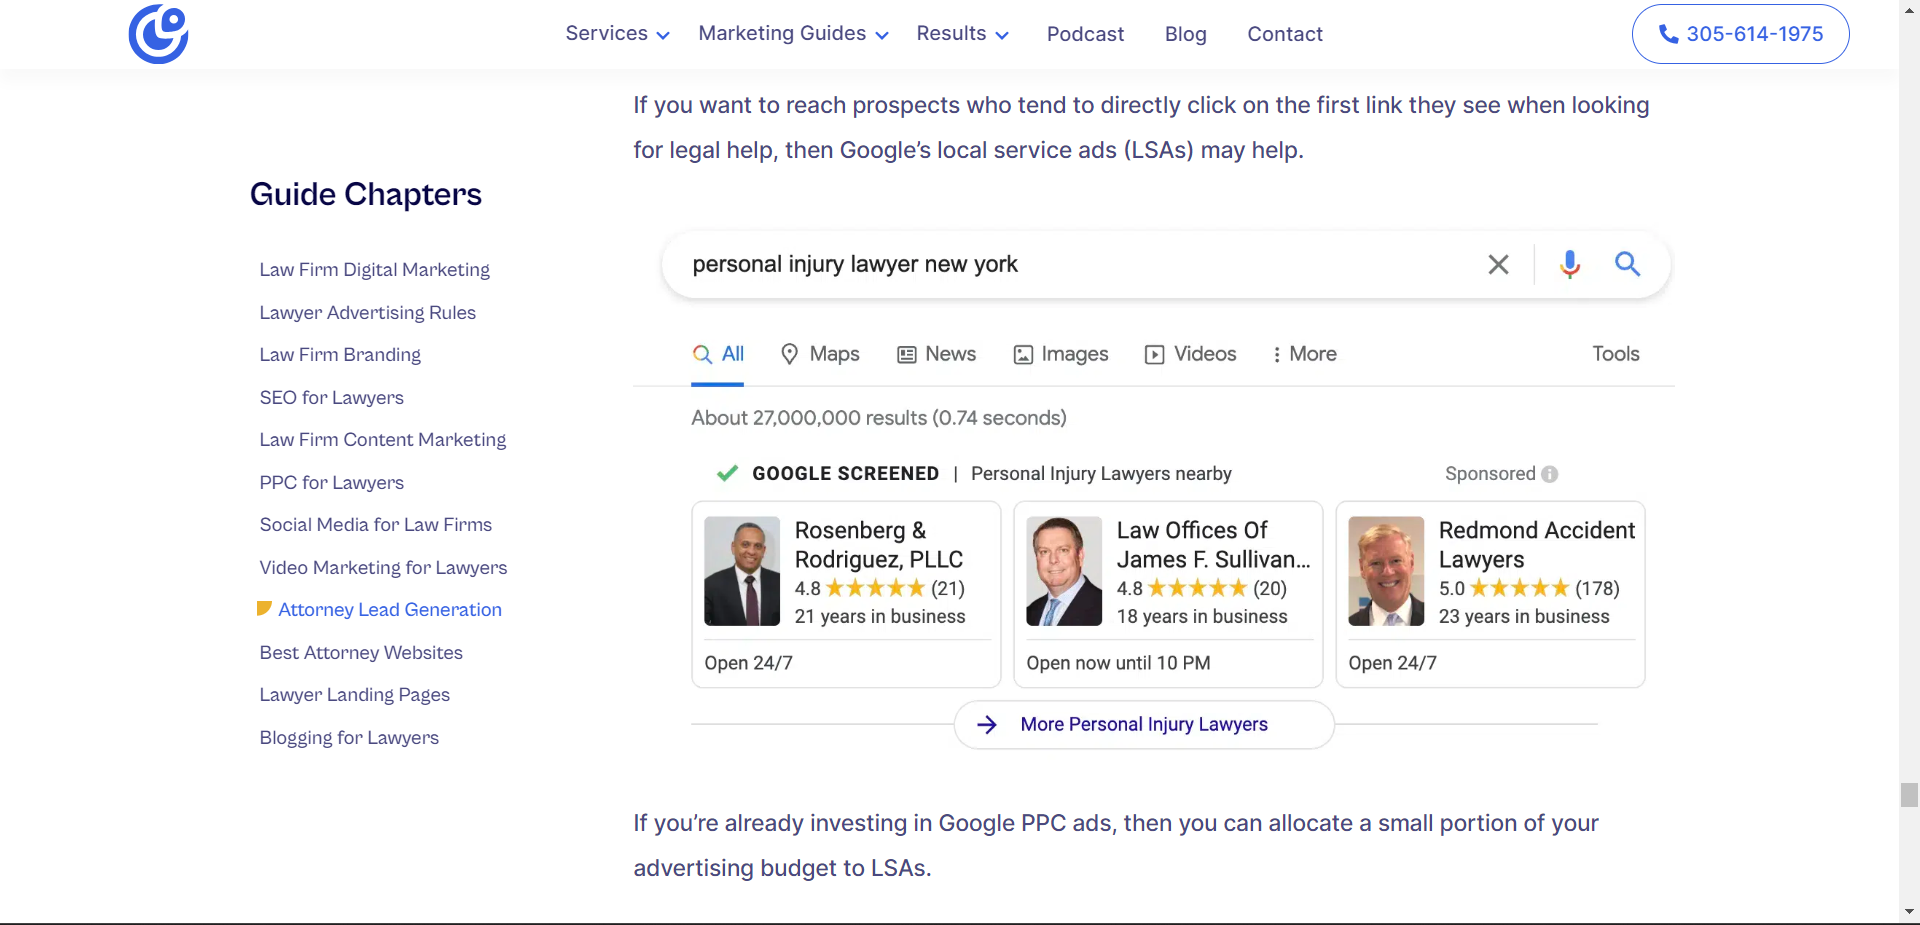
Task: Click the 4.8 star rating with 20 reviews
Action: [1202, 588]
